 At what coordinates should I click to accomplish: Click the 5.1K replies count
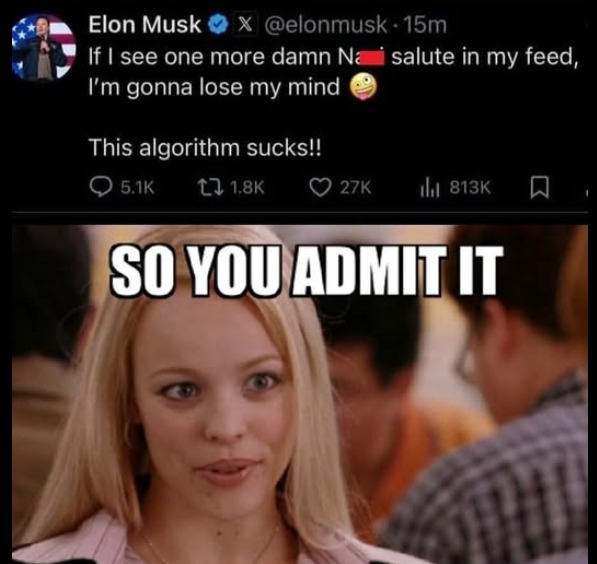pos(137,188)
